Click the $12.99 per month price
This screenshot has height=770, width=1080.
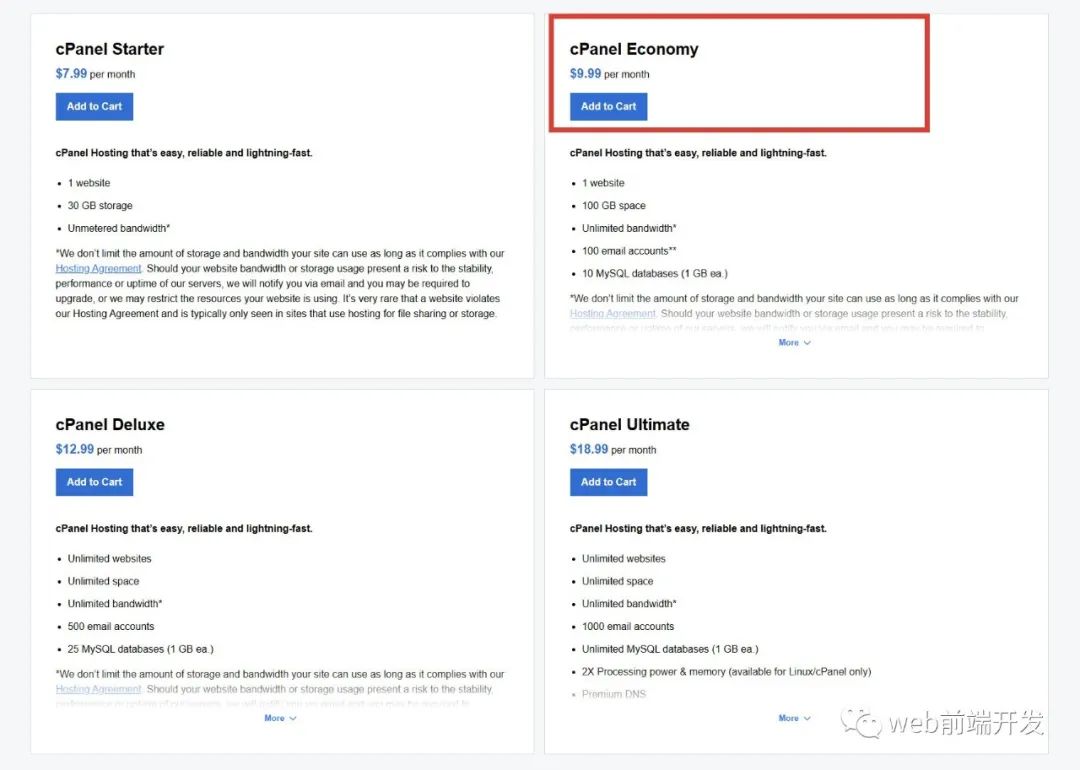(x=98, y=450)
